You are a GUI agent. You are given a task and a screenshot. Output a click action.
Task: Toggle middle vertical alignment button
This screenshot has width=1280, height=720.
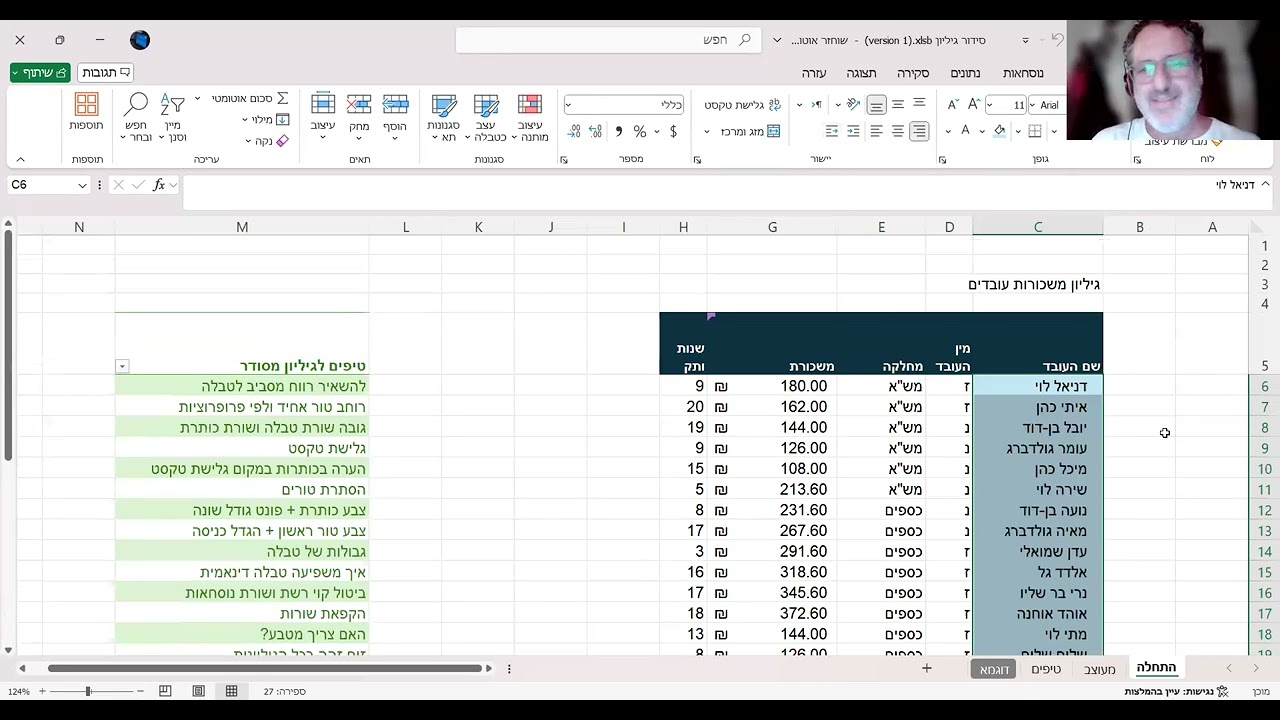pyautogui.click(x=897, y=104)
